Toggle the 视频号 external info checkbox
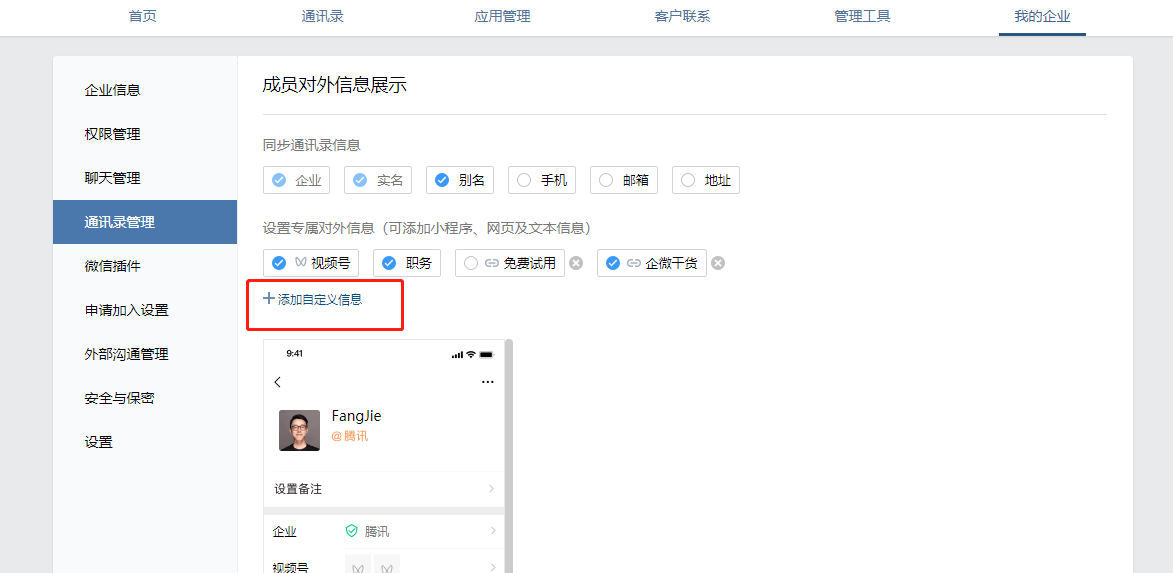The width and height of the screenshot is (1173, 573). tap(280, 263)
